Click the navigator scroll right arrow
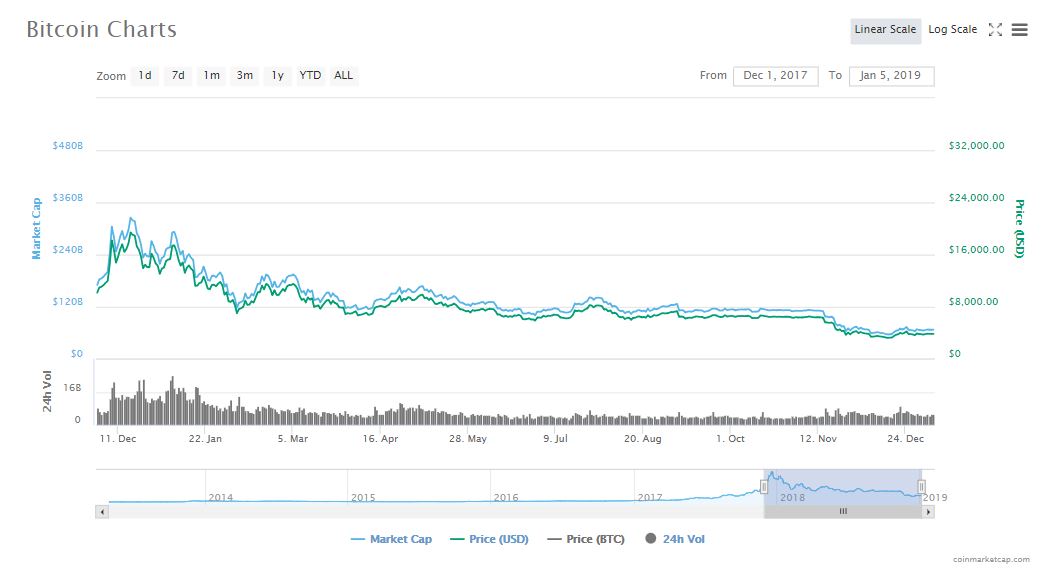The image size is (1046, 583). [x=928, y=511]
